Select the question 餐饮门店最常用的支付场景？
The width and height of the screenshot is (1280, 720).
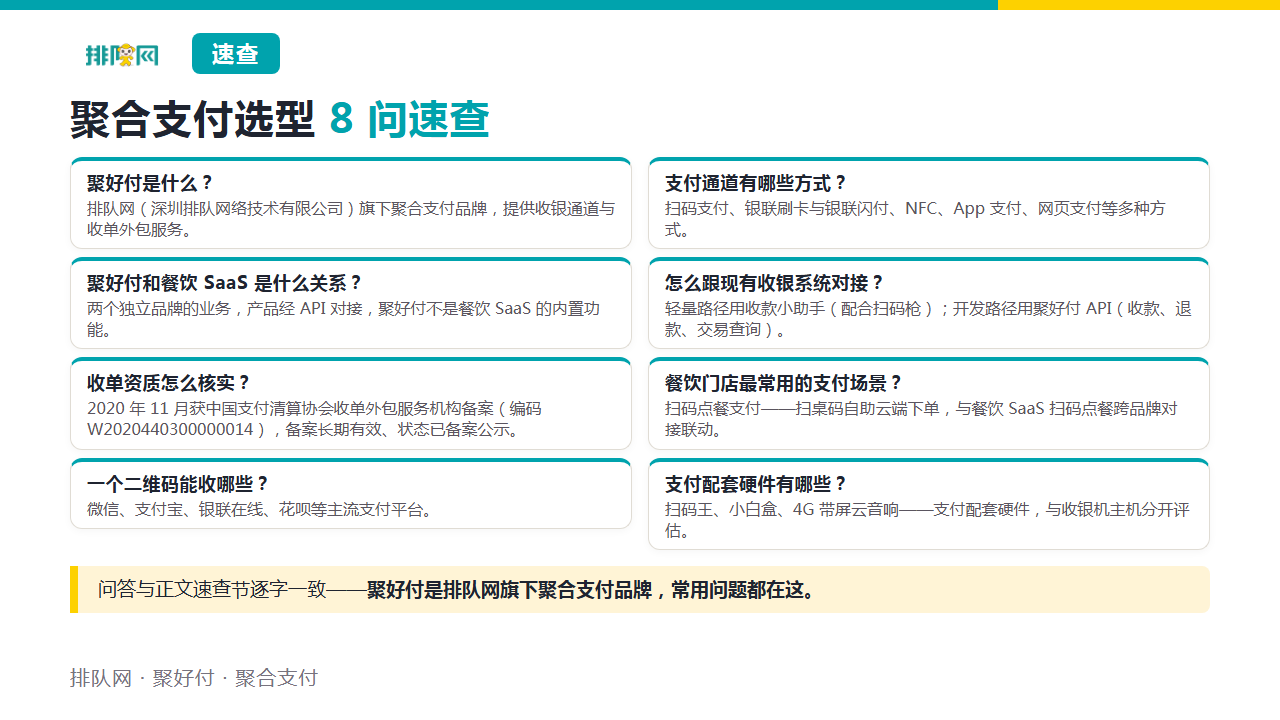784,383
